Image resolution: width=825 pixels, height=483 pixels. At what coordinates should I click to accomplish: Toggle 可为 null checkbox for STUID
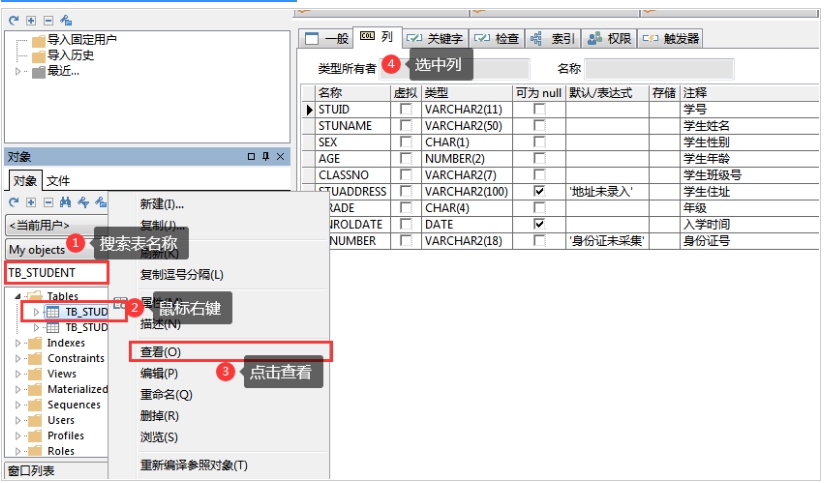pos(539,109)
